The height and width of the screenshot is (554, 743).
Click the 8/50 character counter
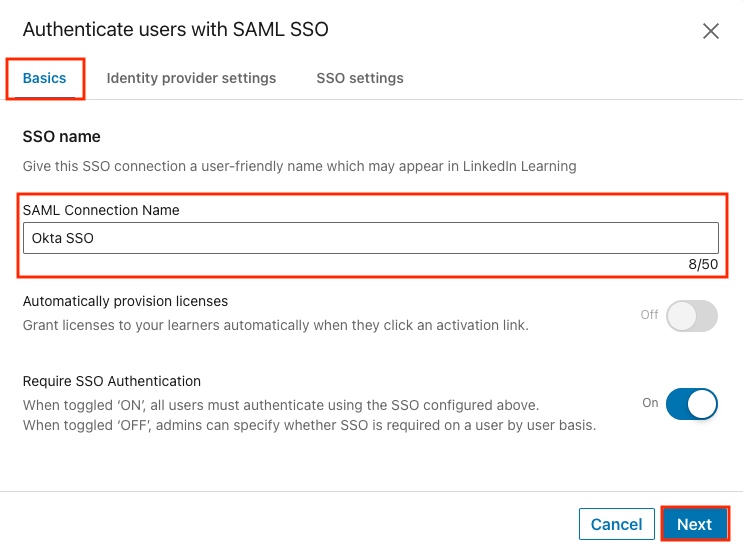click(x=703, y=264)
